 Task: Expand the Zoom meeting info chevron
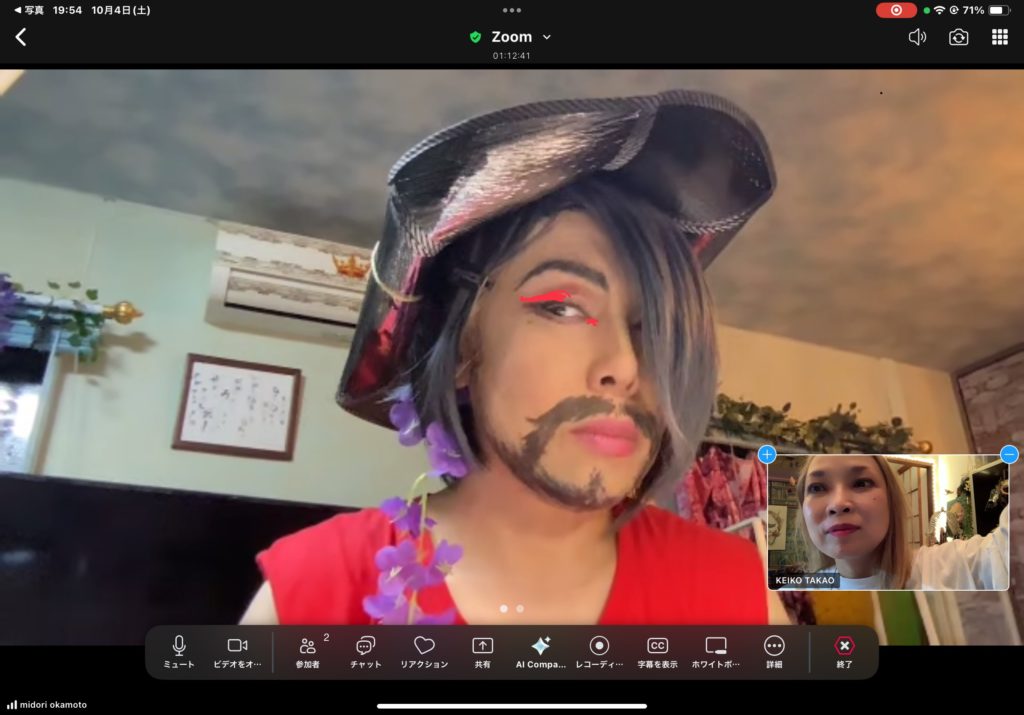pyautogui.click(x=547, y=37)
